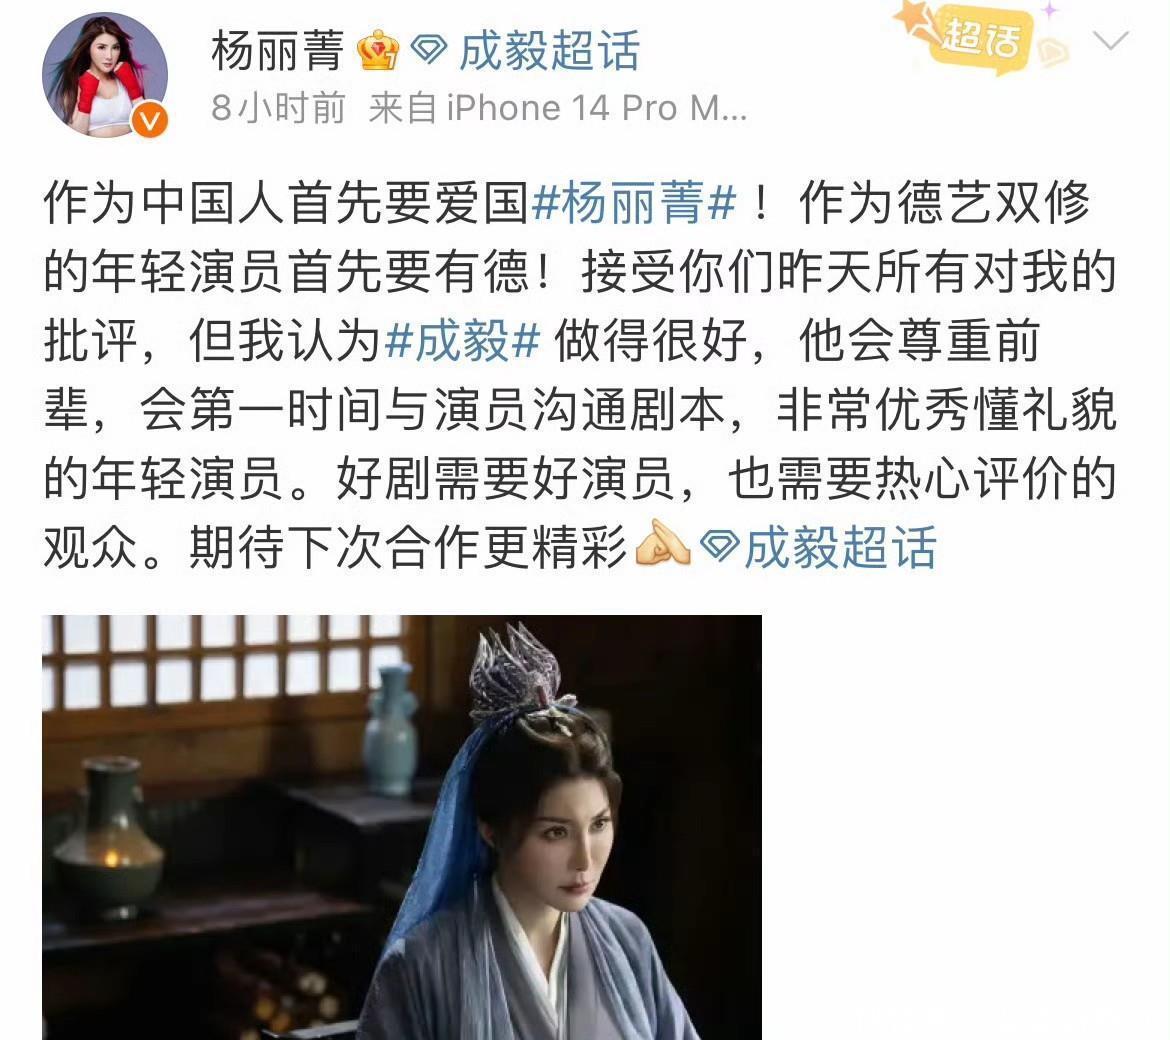This screenshot has height=1040, width=1170.
Task: Tap the diamond icon at post end
Action: [720, 548]
